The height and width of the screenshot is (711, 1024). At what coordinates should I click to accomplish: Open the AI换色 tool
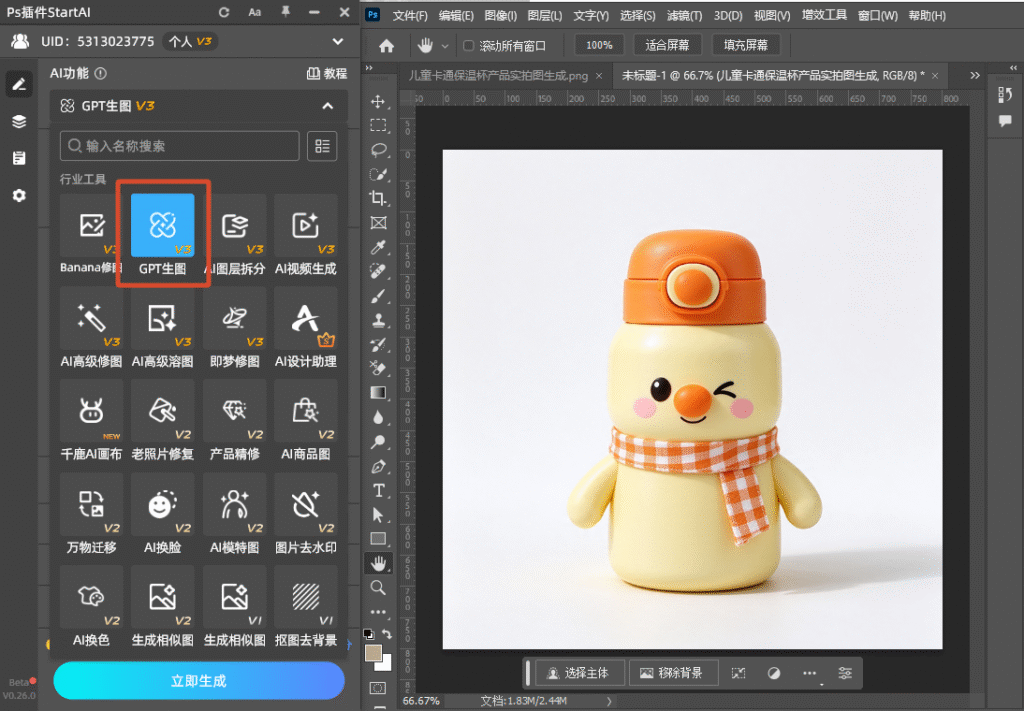click(x=91, y=607)
